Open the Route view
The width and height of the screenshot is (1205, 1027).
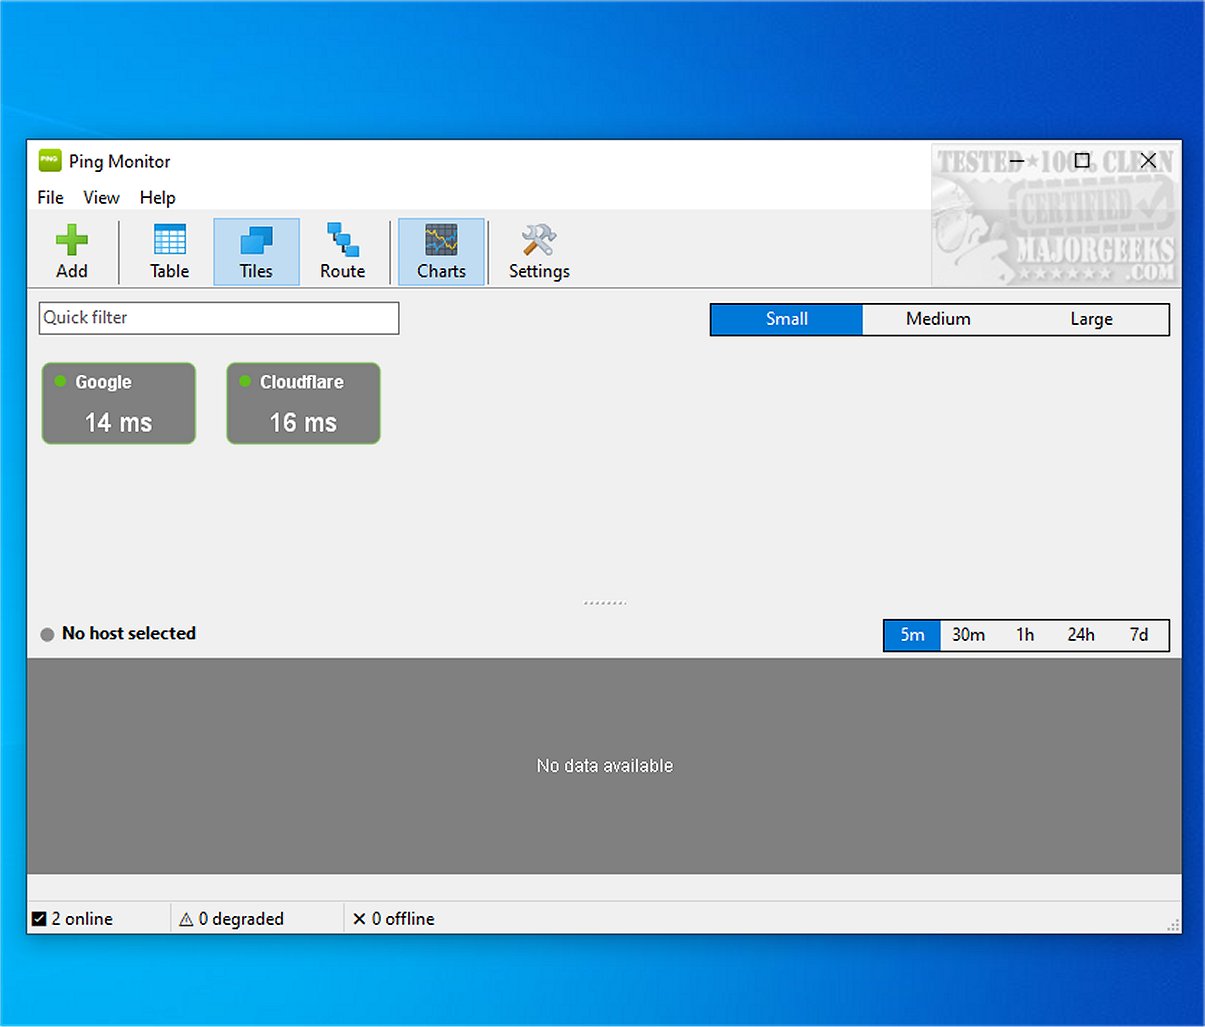point(342,252)
